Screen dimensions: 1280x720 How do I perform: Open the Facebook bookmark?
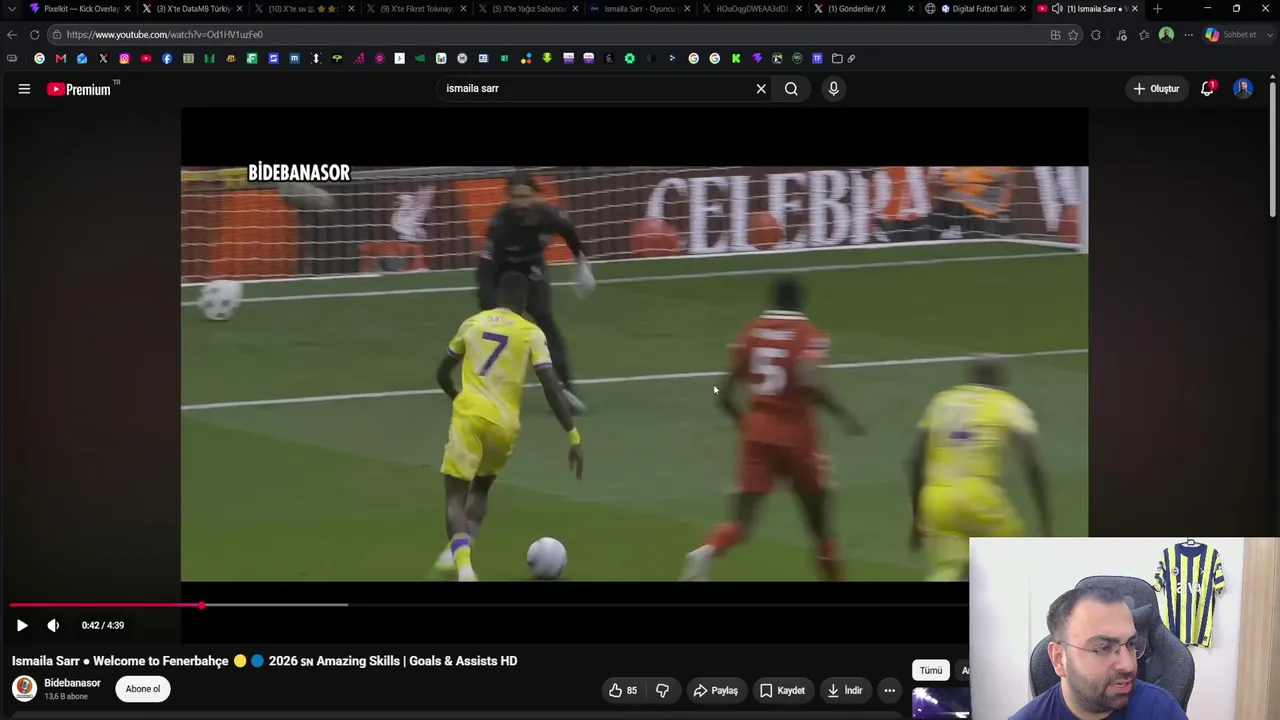(x=167, y=58)
